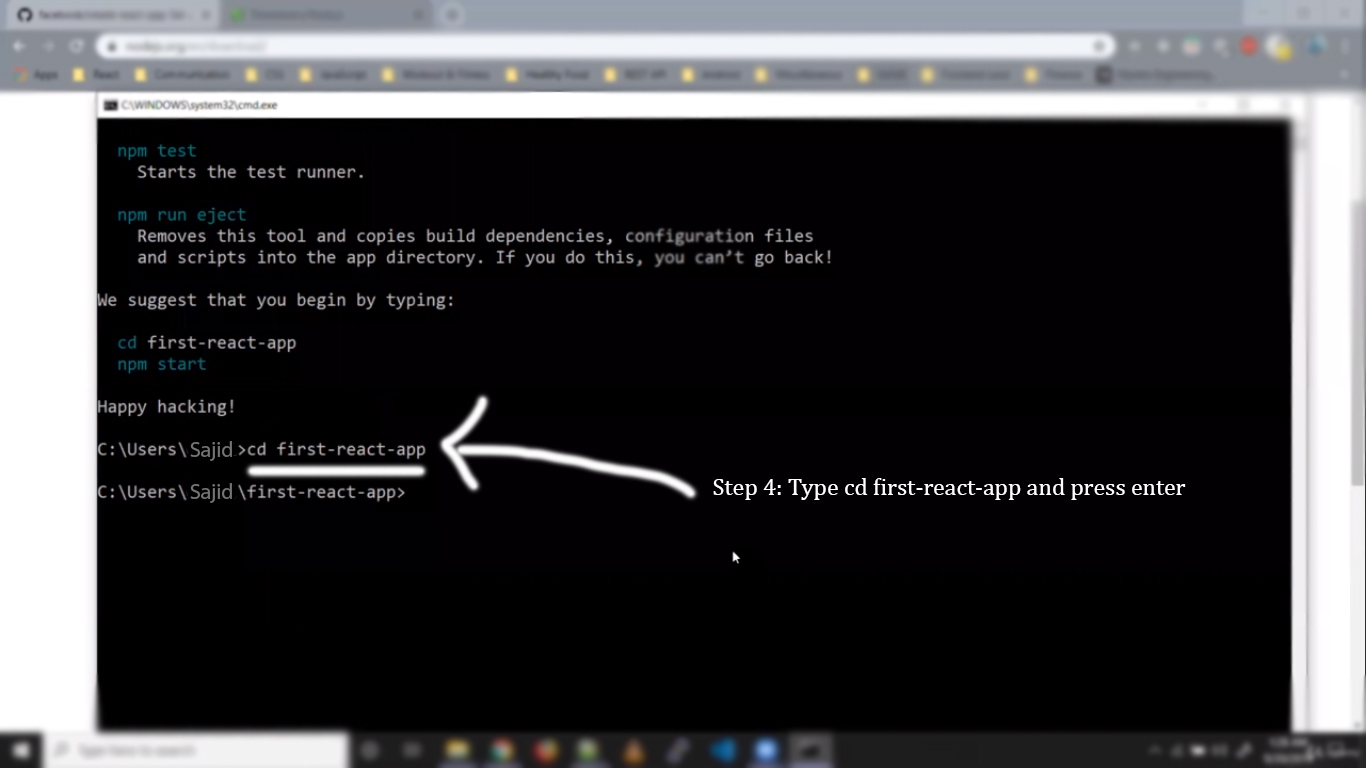Click the Chrome page vertical scrollbar

(x=1359, y=410)
